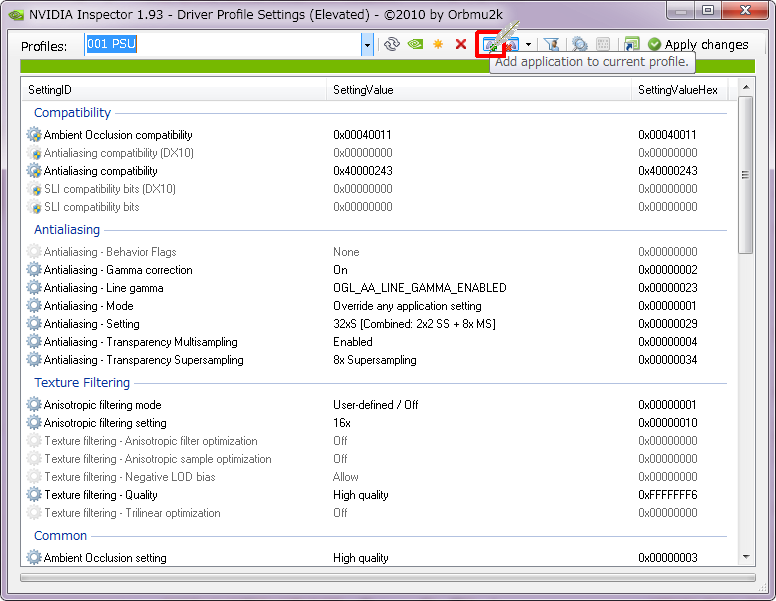Collapse the Common group header

60,536
